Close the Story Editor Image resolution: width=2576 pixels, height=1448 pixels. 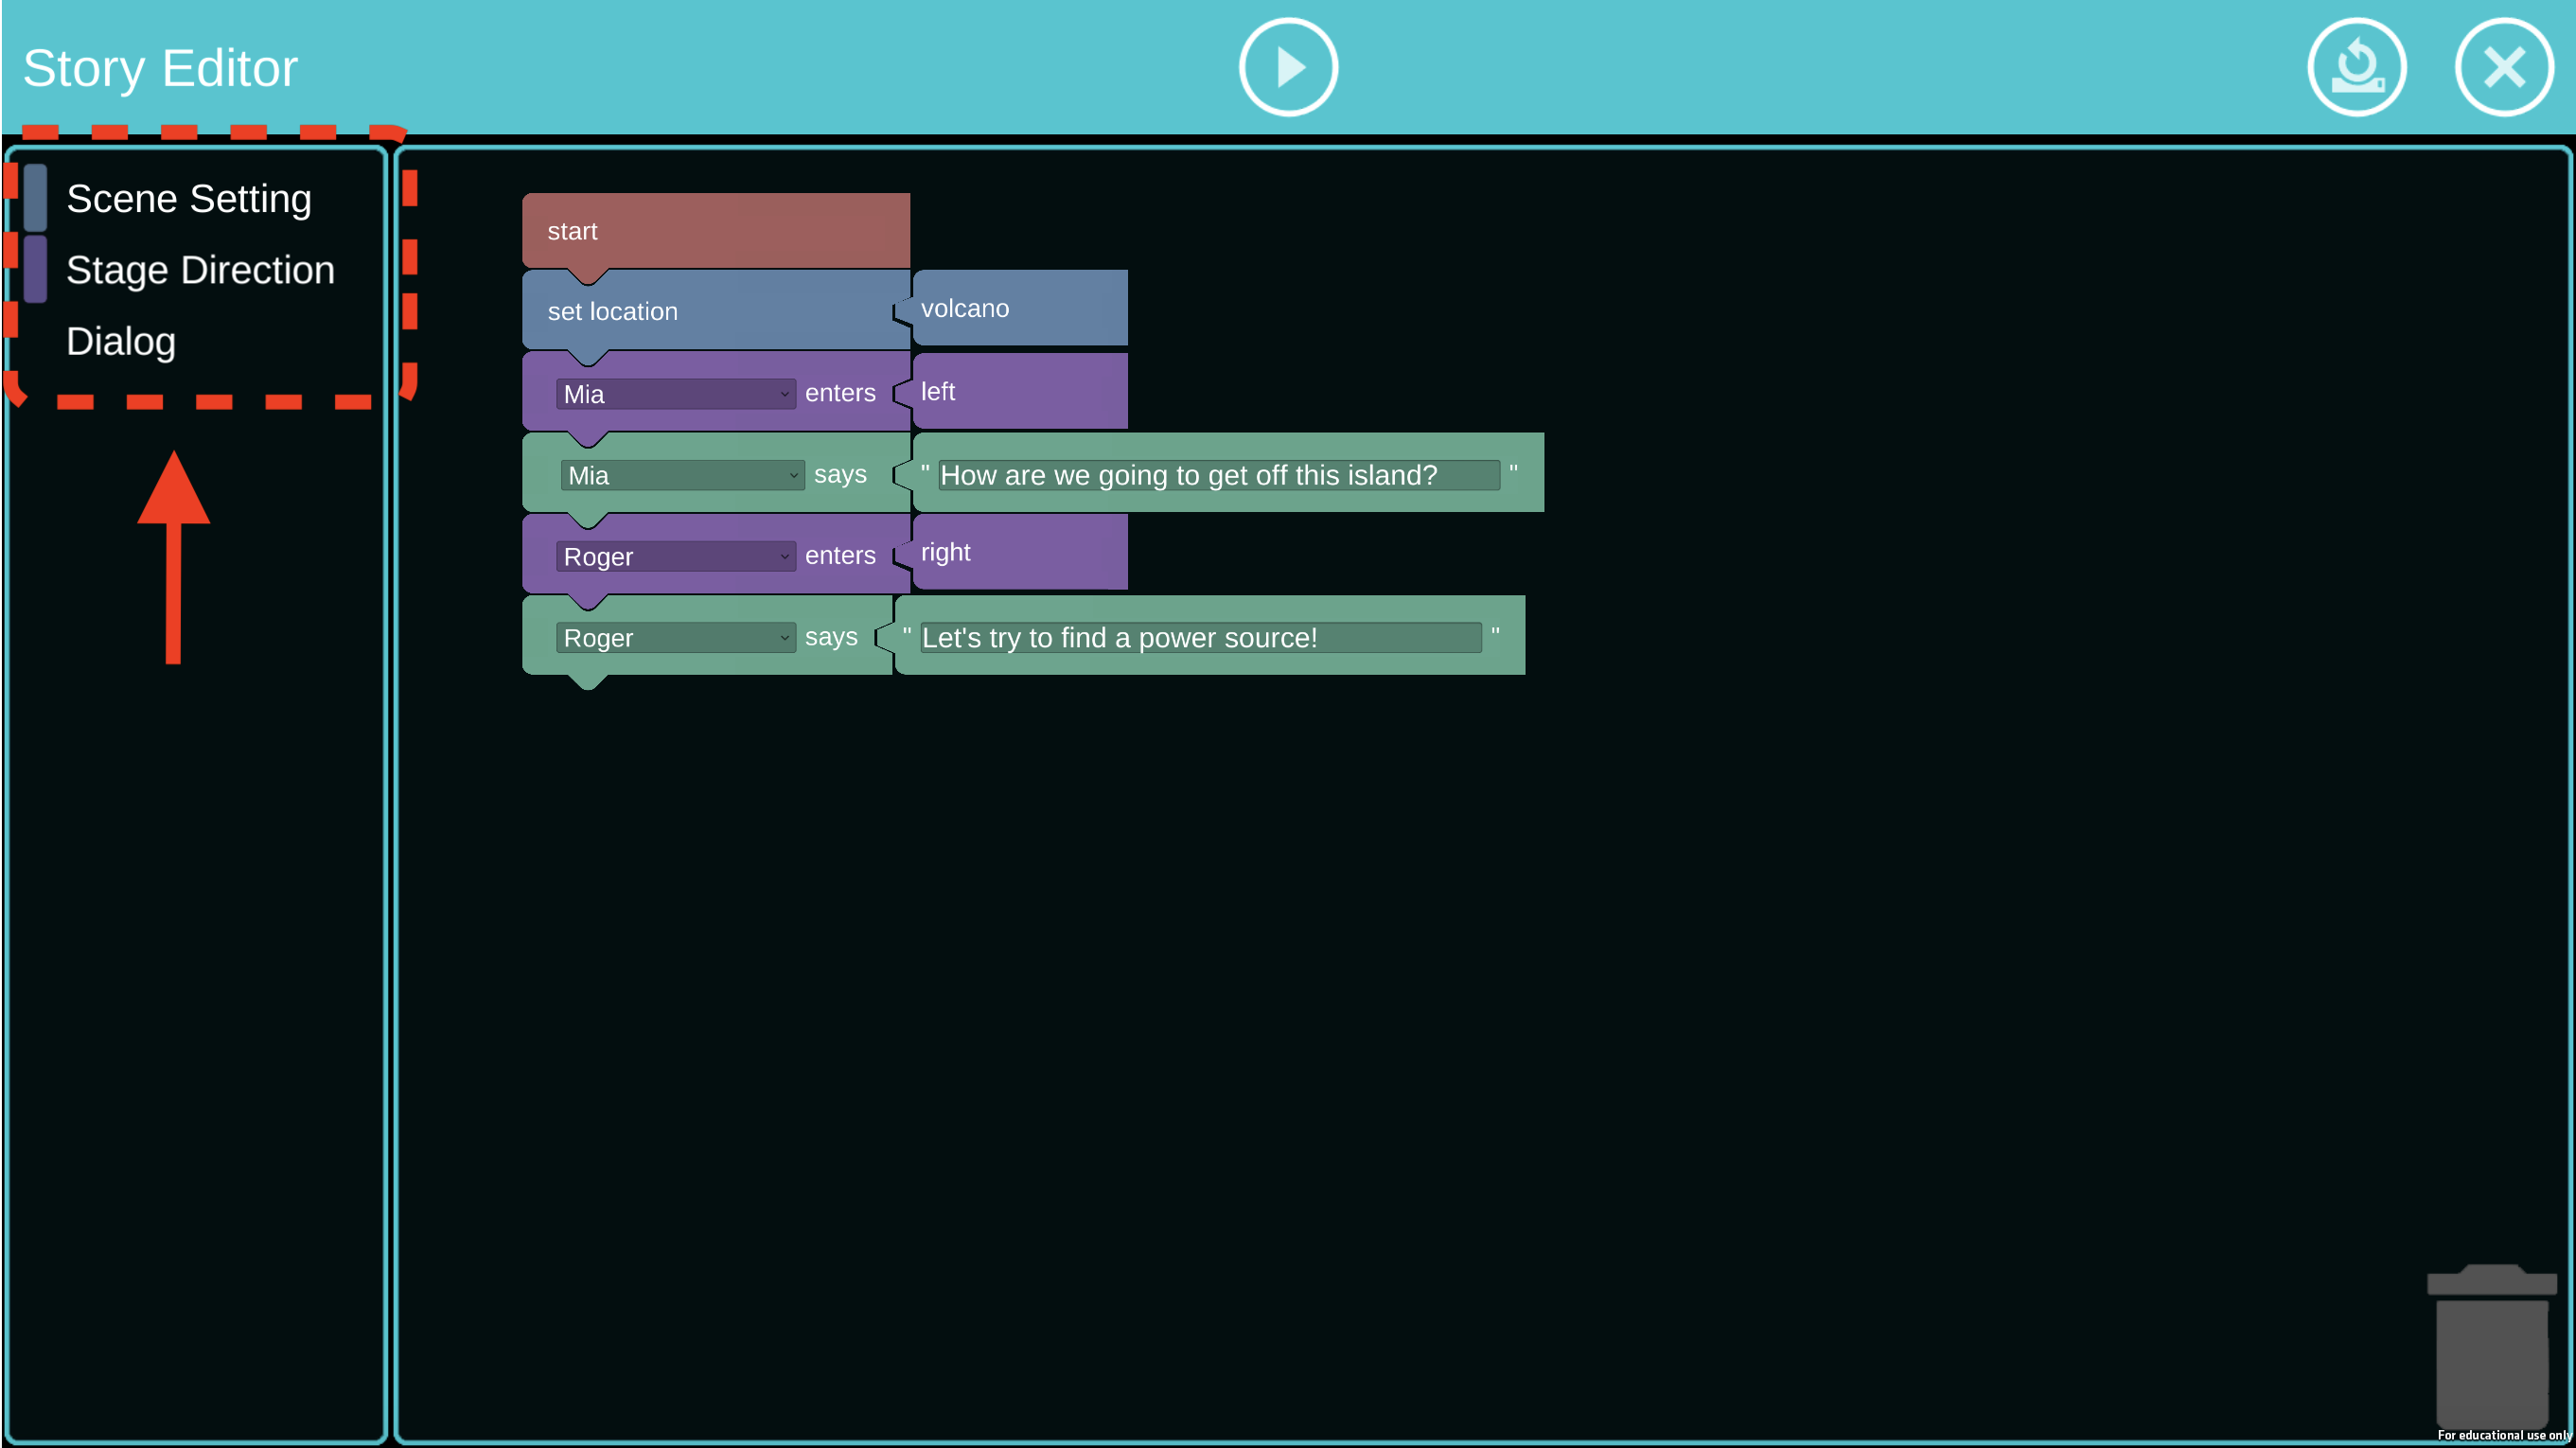tap(2503, 68)
